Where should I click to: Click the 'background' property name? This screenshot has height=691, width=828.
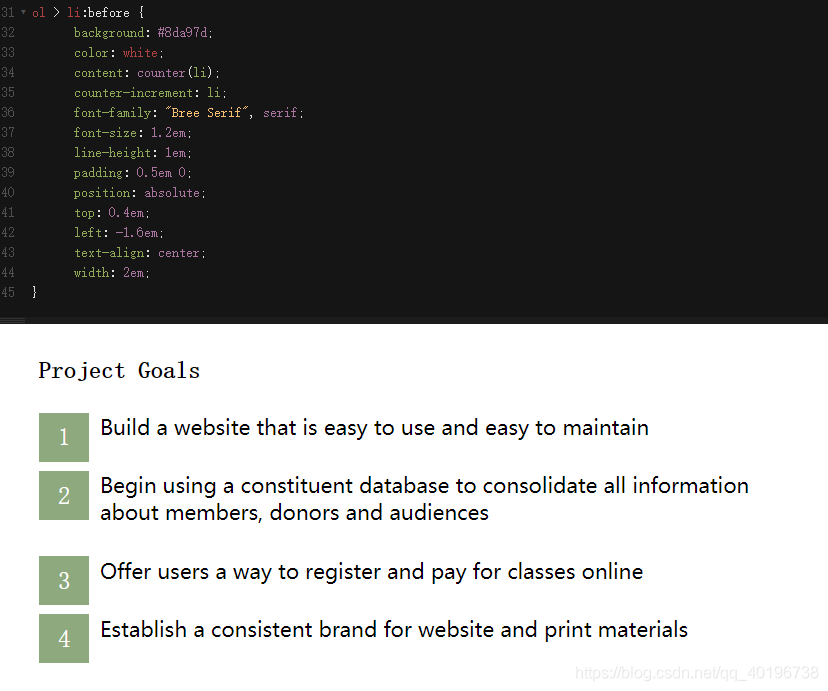pos(109,33)
